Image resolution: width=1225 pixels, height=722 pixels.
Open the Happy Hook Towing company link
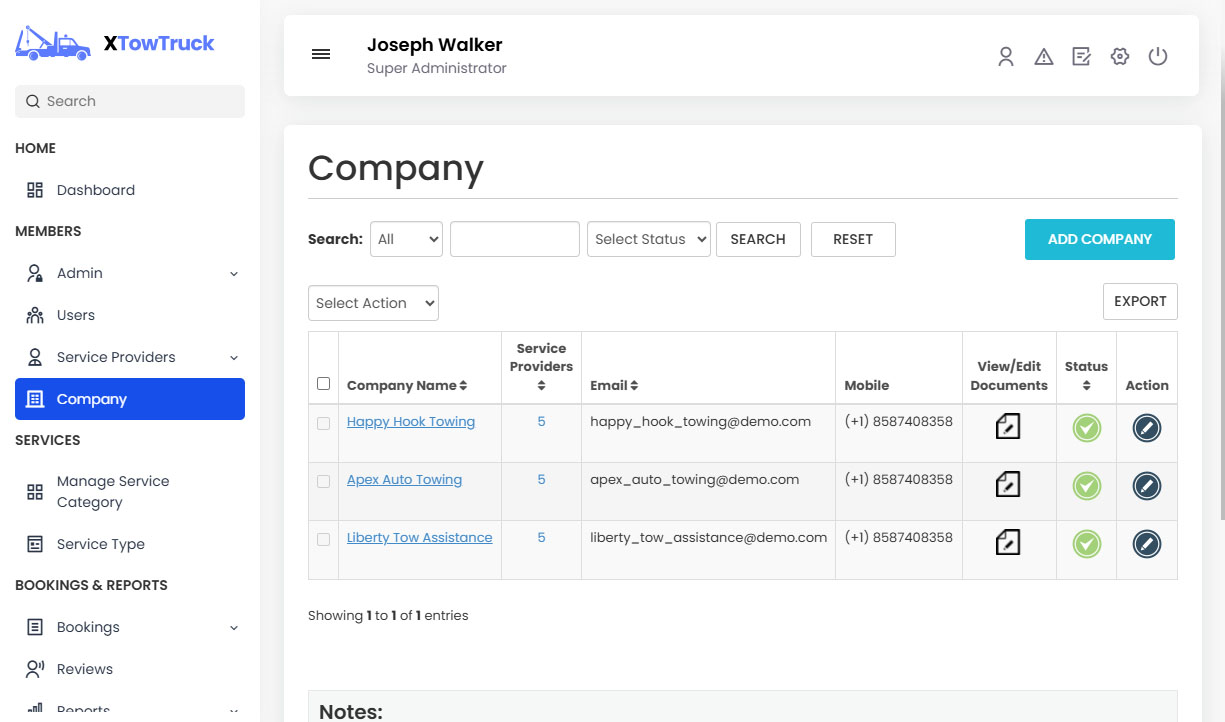(x=410, y=421)
